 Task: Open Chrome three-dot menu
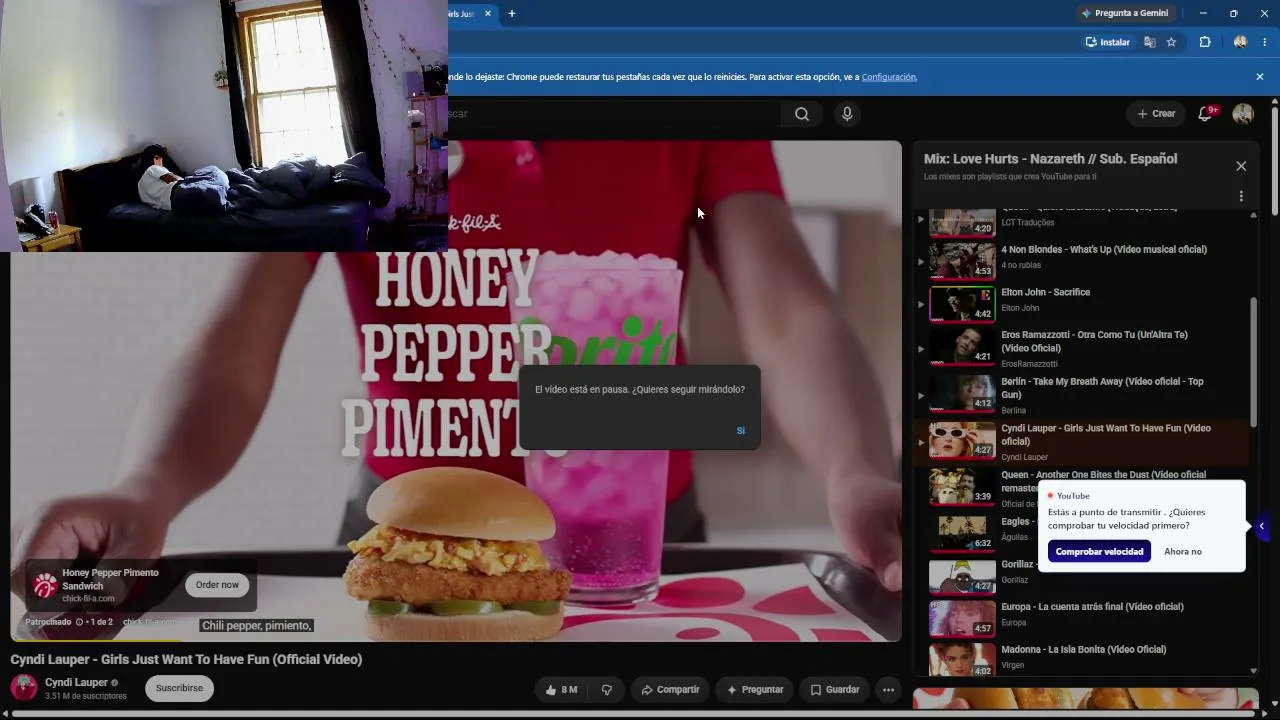(1265, 42)
